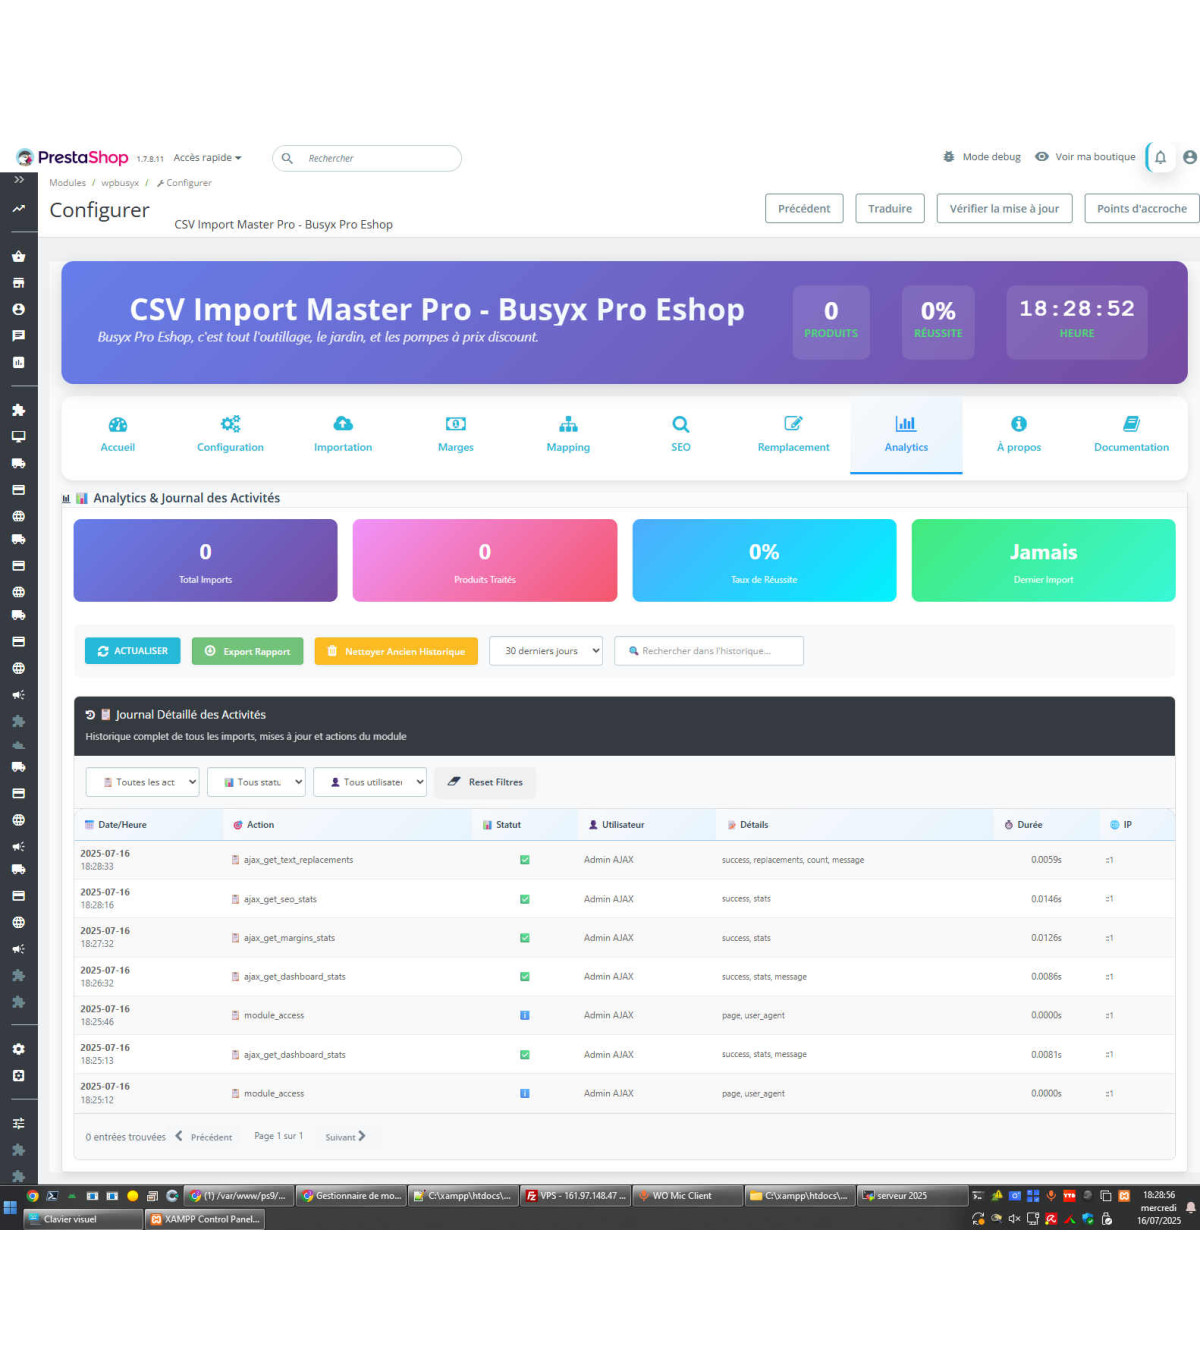Viewport: 1200px width, 1372px height.
Task: Click Voir ma boutique eye link
Action: [x=1085, y=157]
